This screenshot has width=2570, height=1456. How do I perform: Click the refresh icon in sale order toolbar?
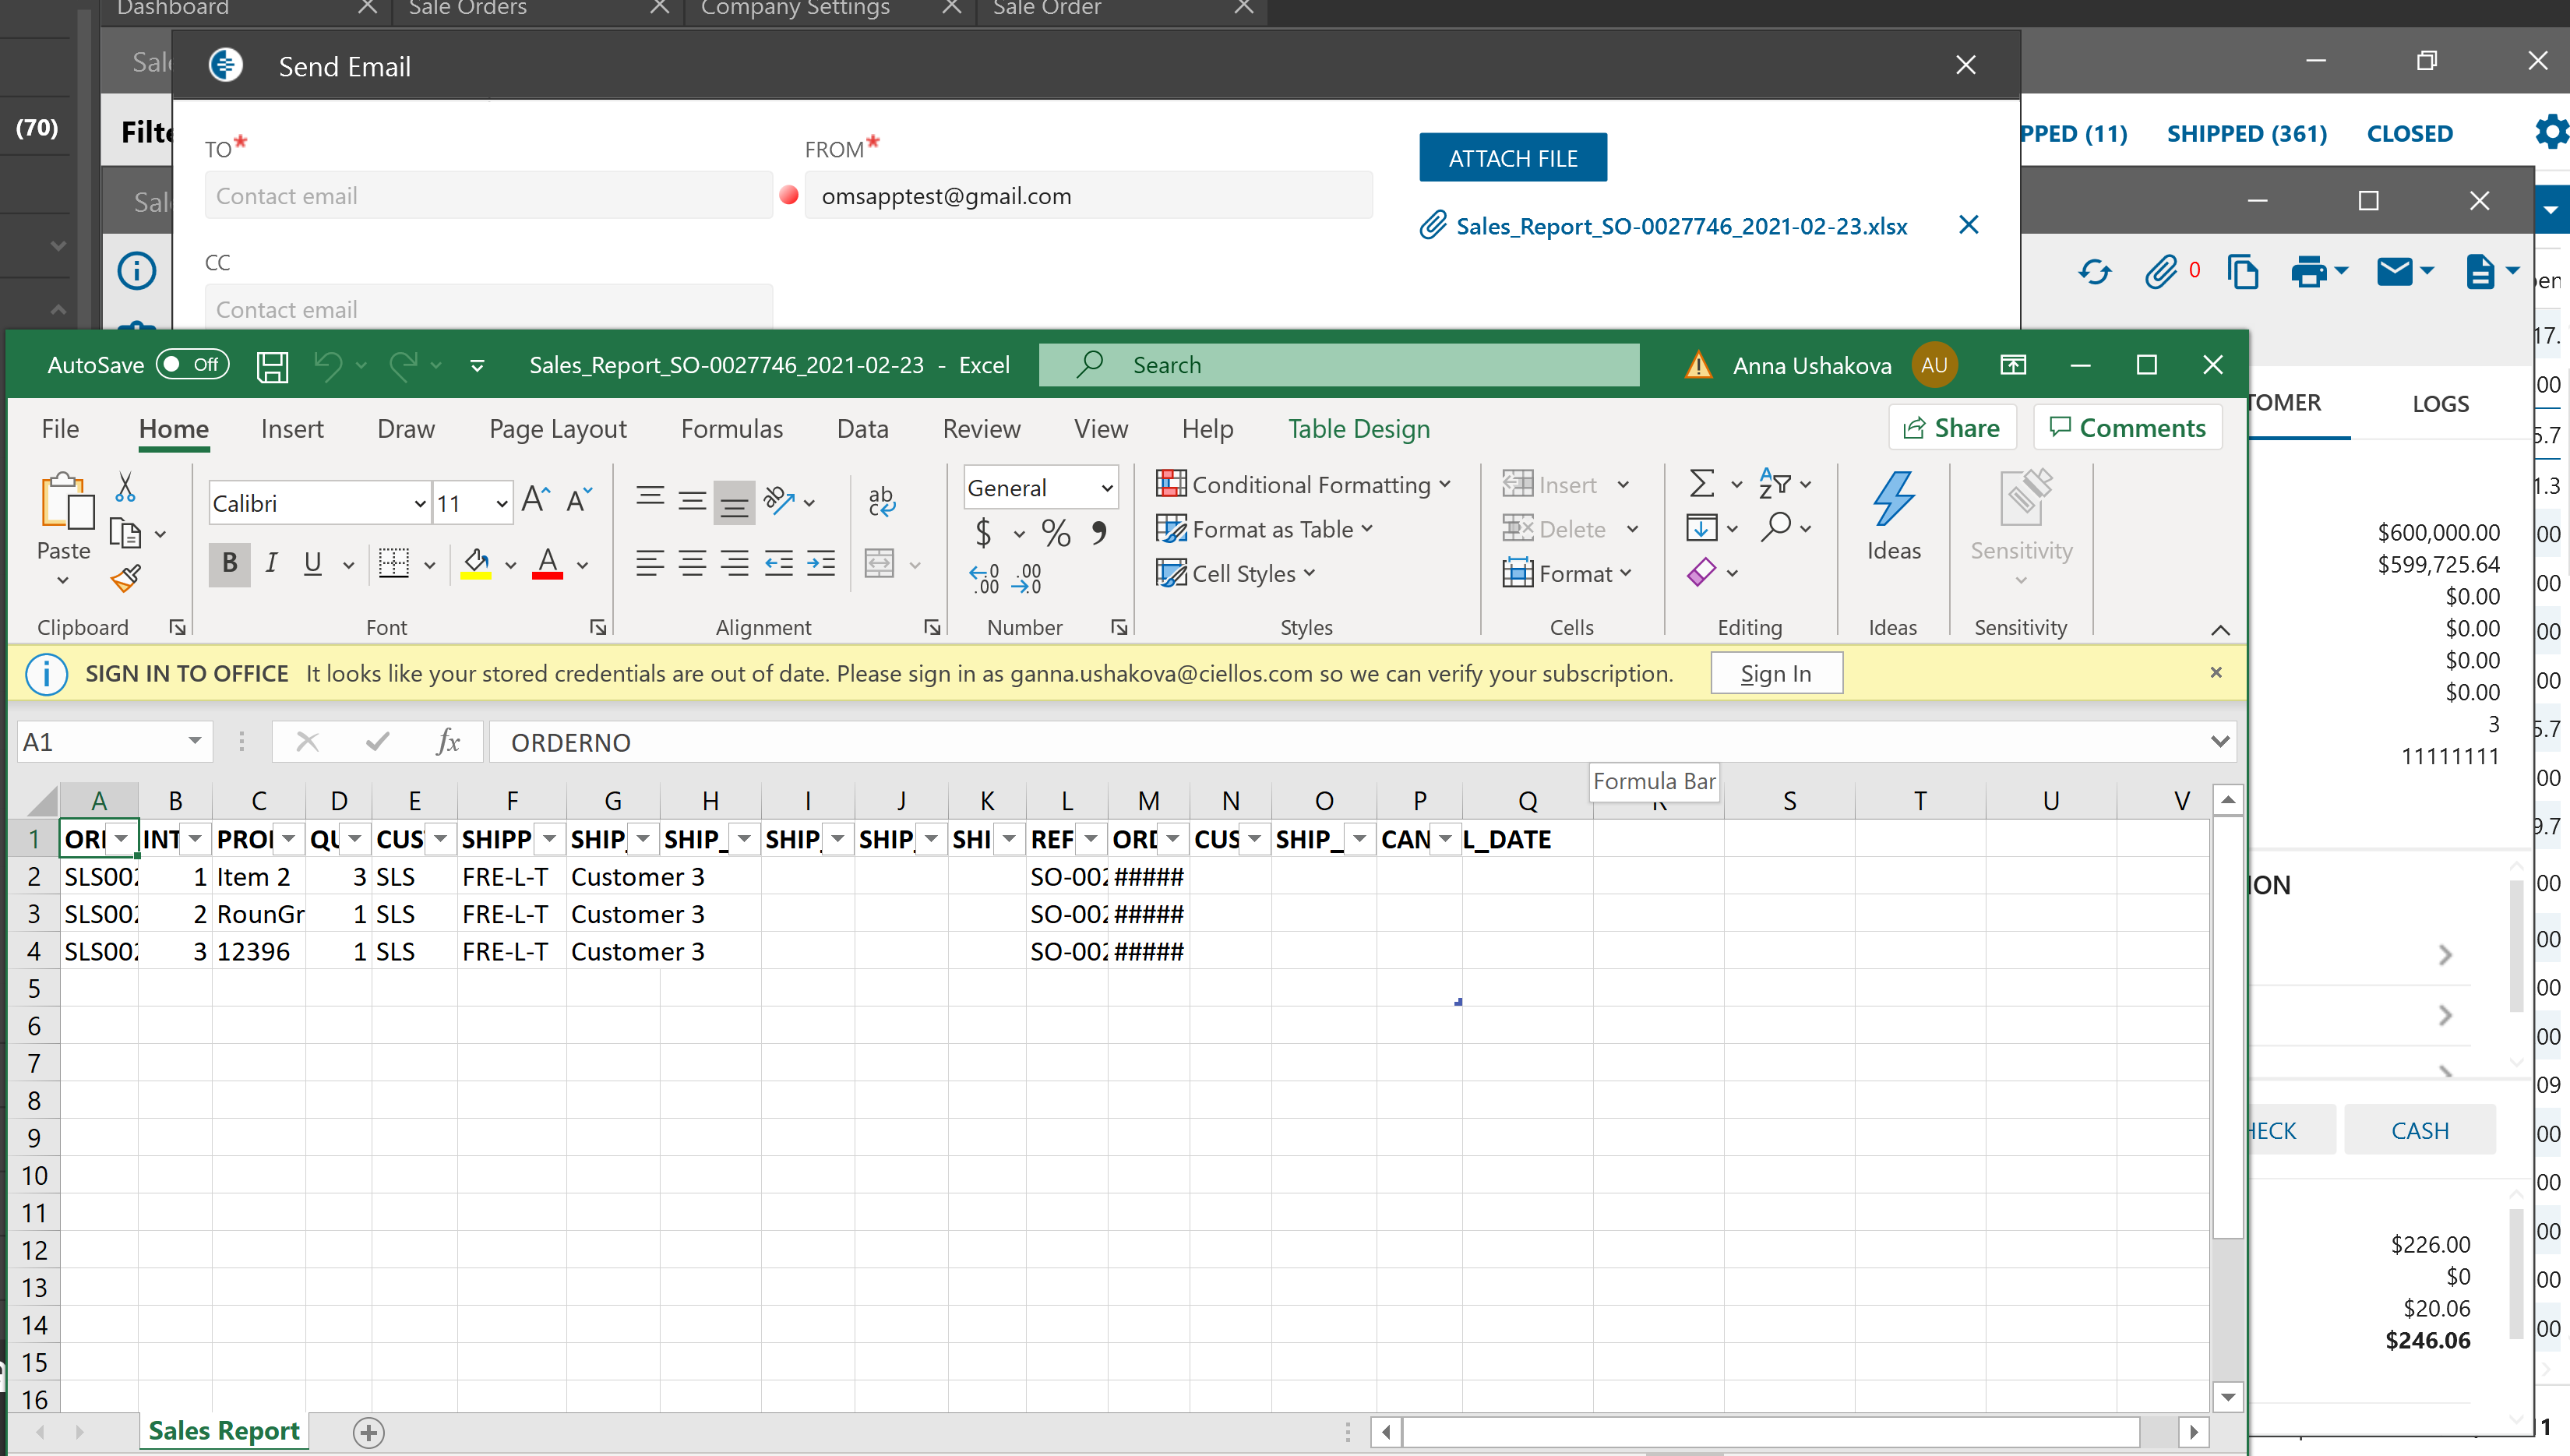click(2094, 272)
